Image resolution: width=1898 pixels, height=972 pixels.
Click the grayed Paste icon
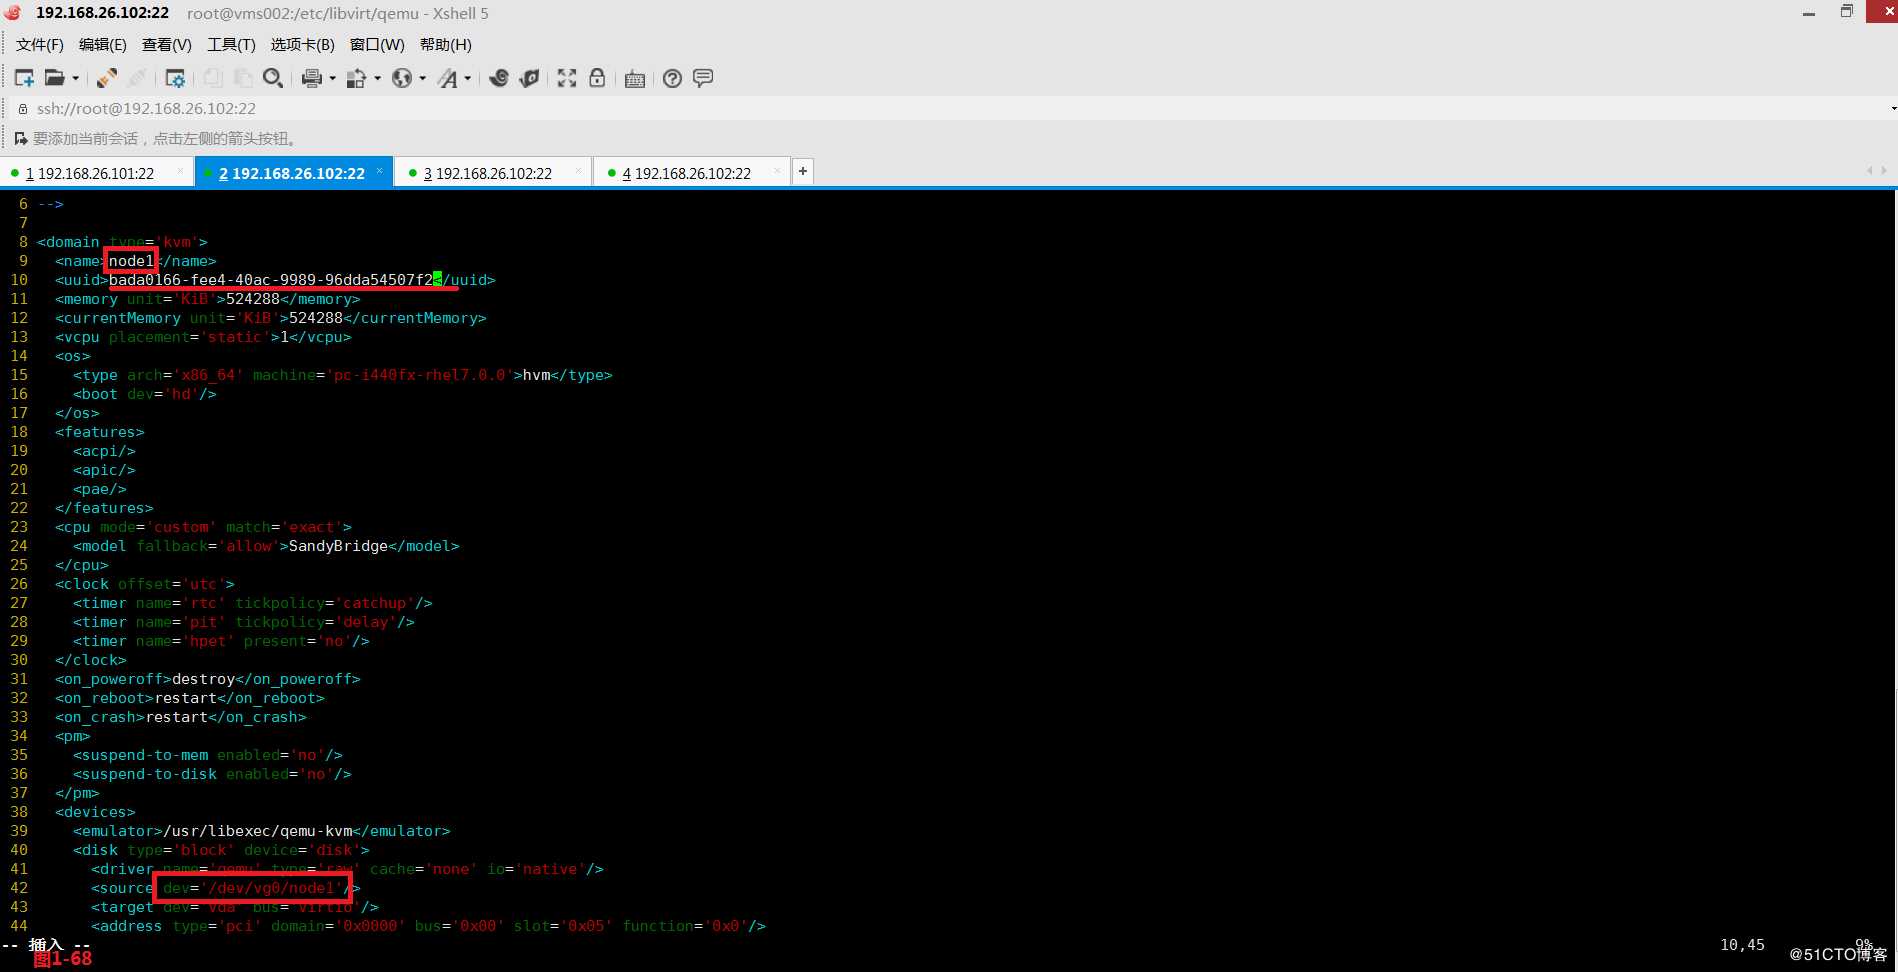point(242,78)
